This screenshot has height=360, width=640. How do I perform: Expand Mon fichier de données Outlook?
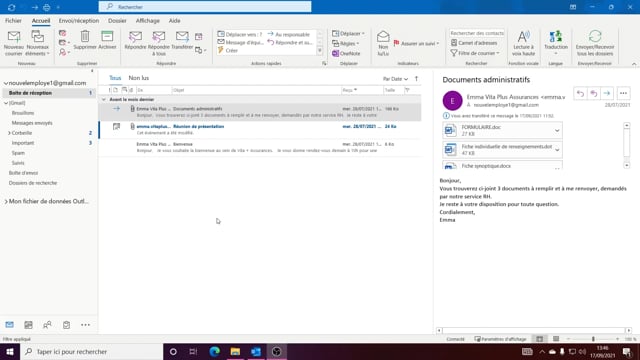click(6, 202)
